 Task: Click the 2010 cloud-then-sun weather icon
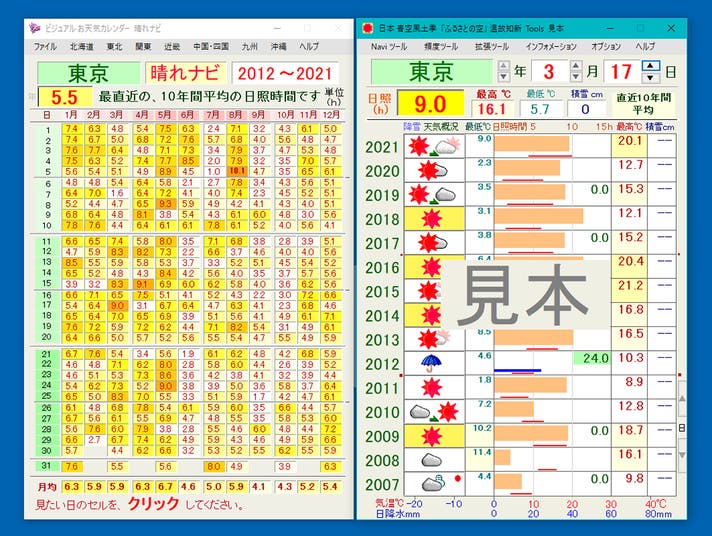432,411
